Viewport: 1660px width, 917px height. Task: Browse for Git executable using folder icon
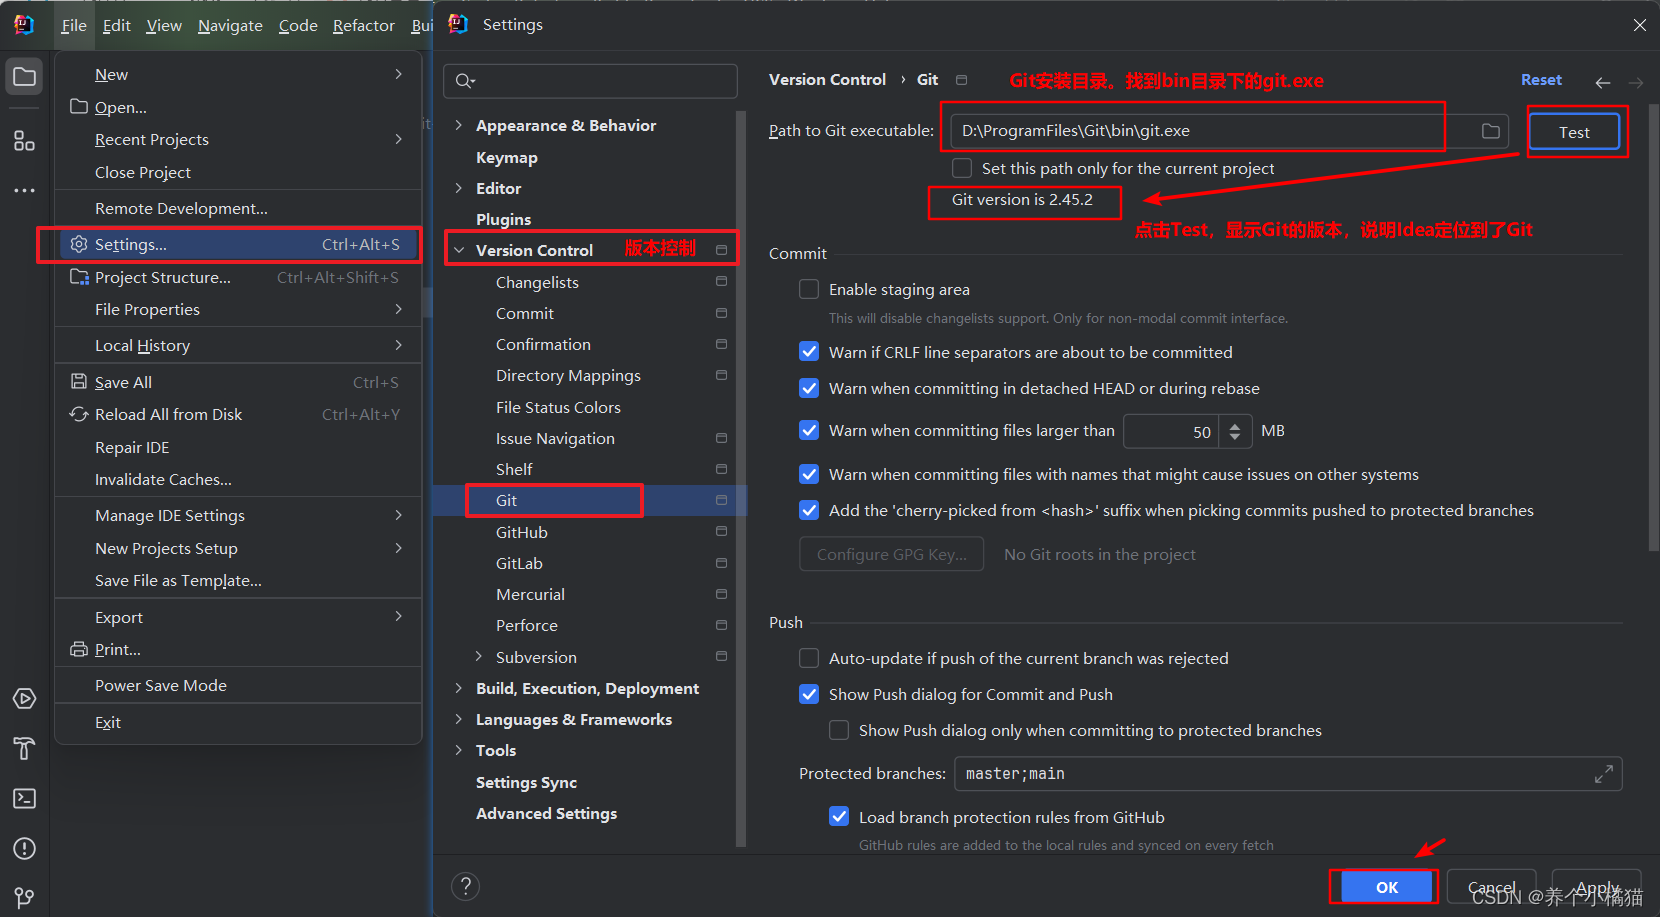coord(1490,131)
